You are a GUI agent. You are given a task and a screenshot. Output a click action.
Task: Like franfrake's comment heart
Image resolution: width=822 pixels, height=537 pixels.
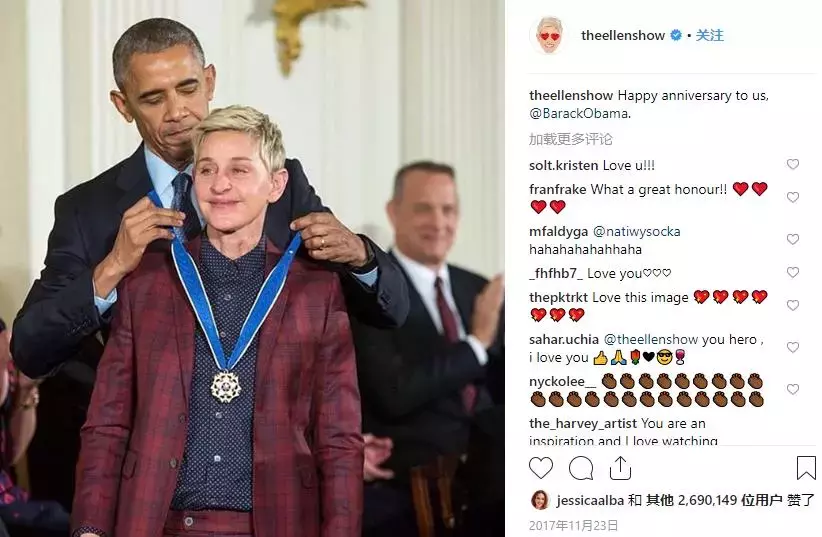coord(793,197)
